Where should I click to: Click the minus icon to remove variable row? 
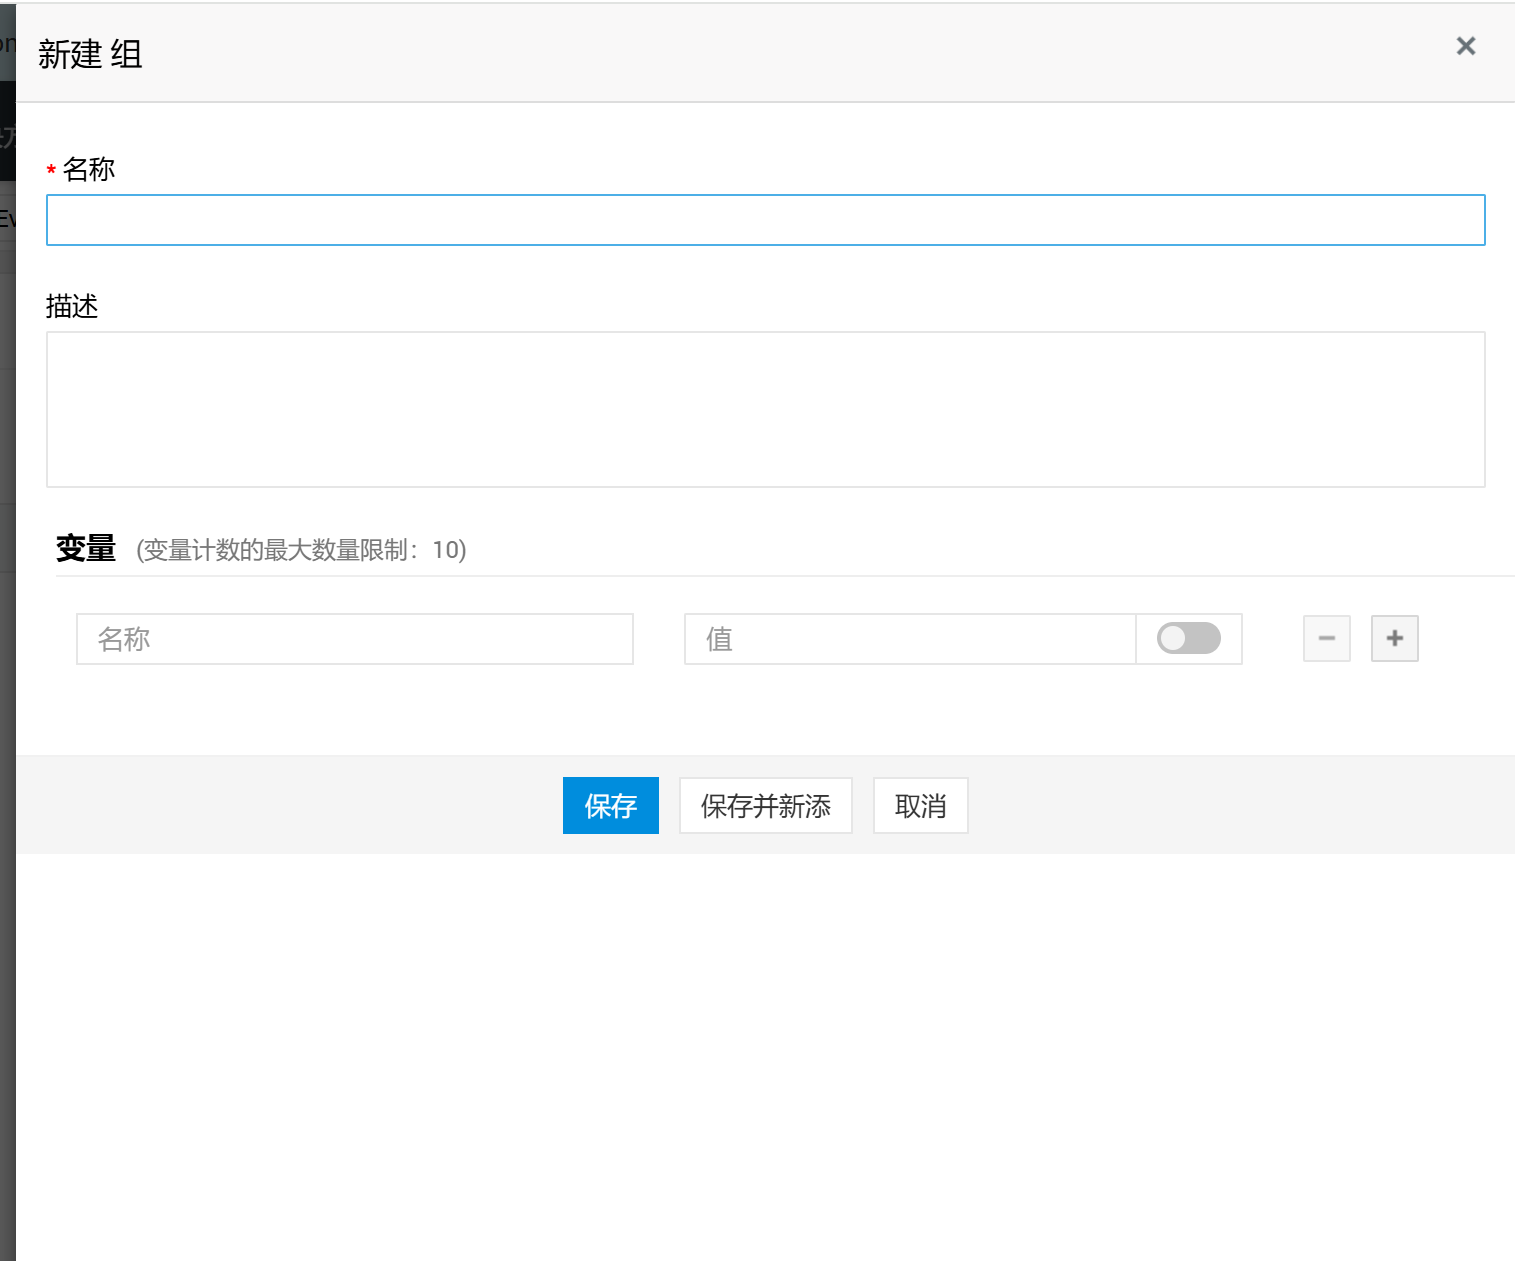1326,639
